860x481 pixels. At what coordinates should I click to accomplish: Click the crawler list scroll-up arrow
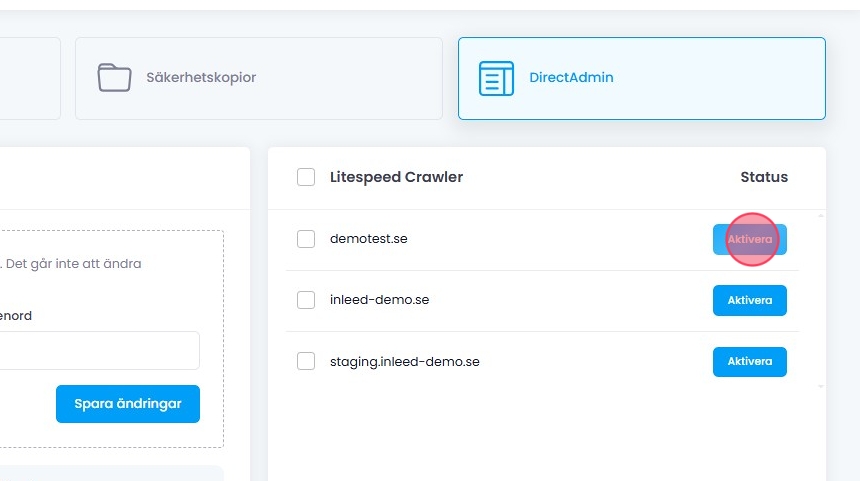[821, 216]
